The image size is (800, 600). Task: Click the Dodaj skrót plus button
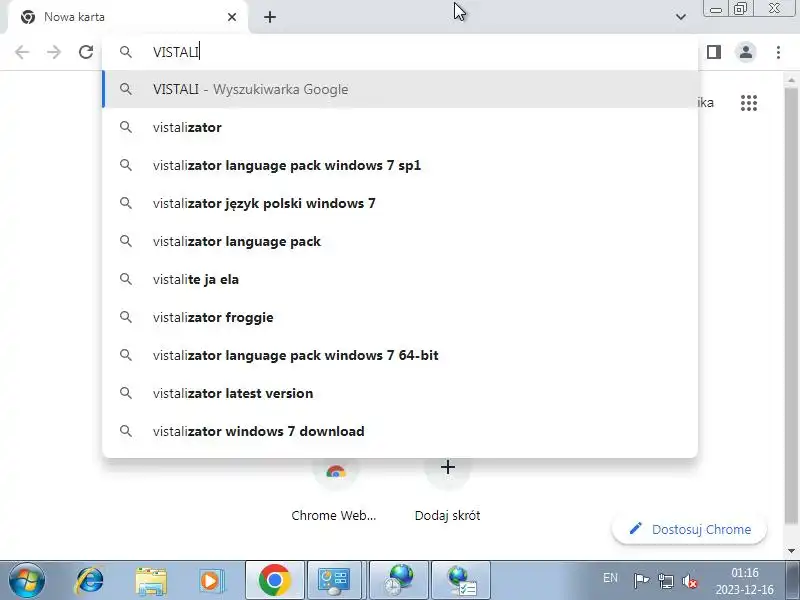coord(447,467)
